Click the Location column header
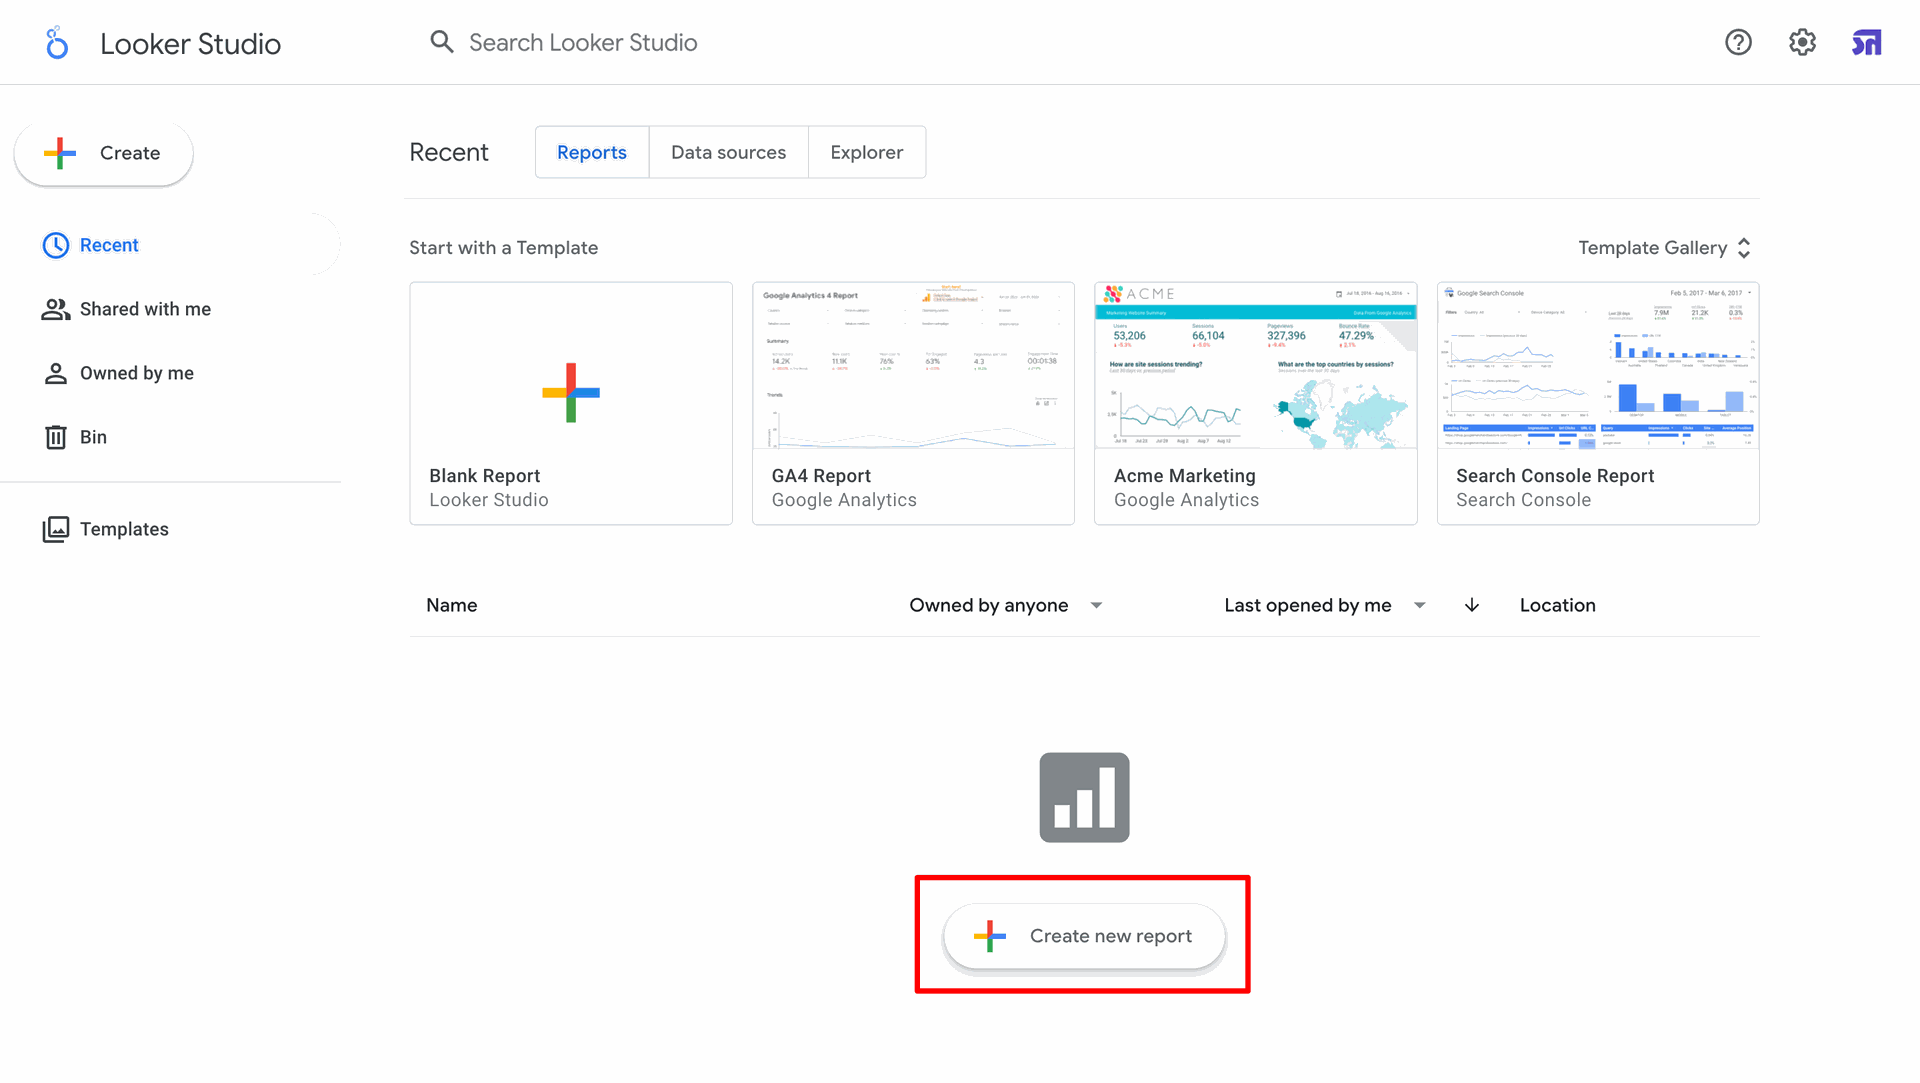The width and height of the screenshot is (1920, 1083). pyautogui.click(x=1557, y=605)
